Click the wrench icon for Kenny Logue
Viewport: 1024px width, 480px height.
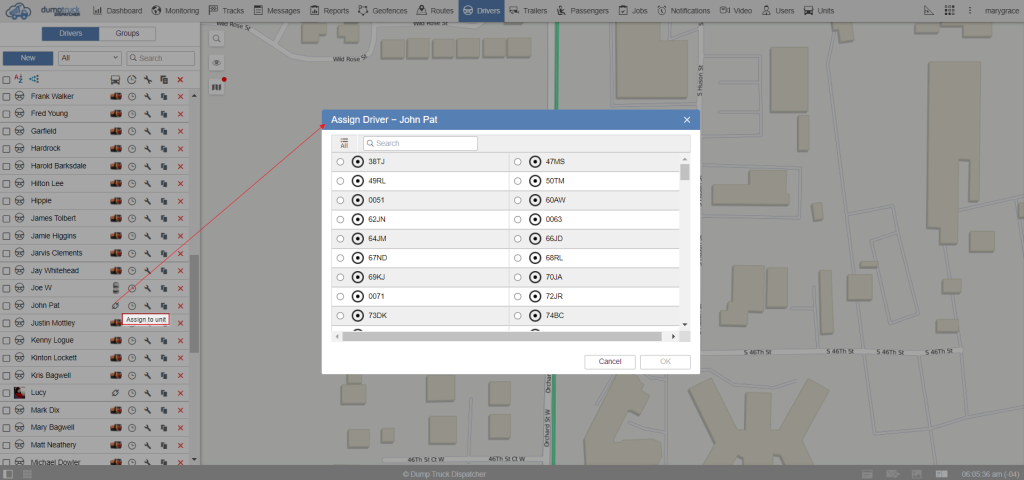(147, 340)
